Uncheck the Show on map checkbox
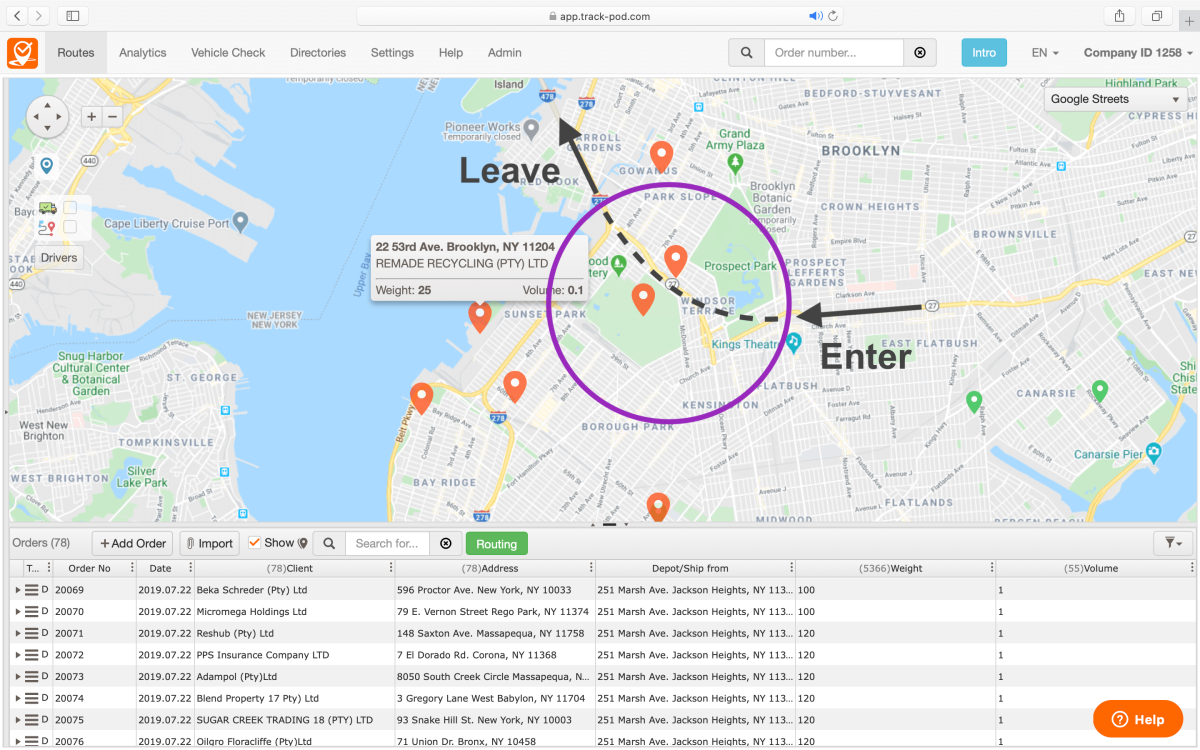The height and width of the screenshot is (750, 1200). click(x=254, y=543)
